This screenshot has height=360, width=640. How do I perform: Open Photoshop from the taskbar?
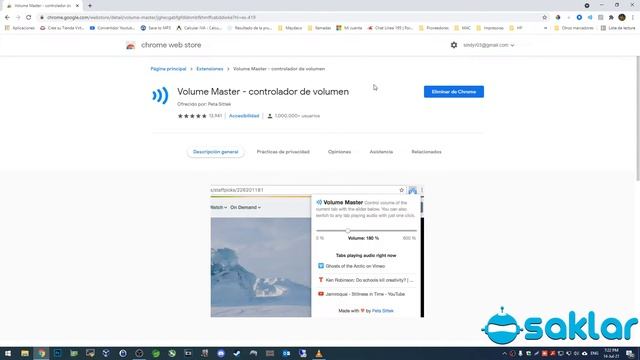coord(58,353)
